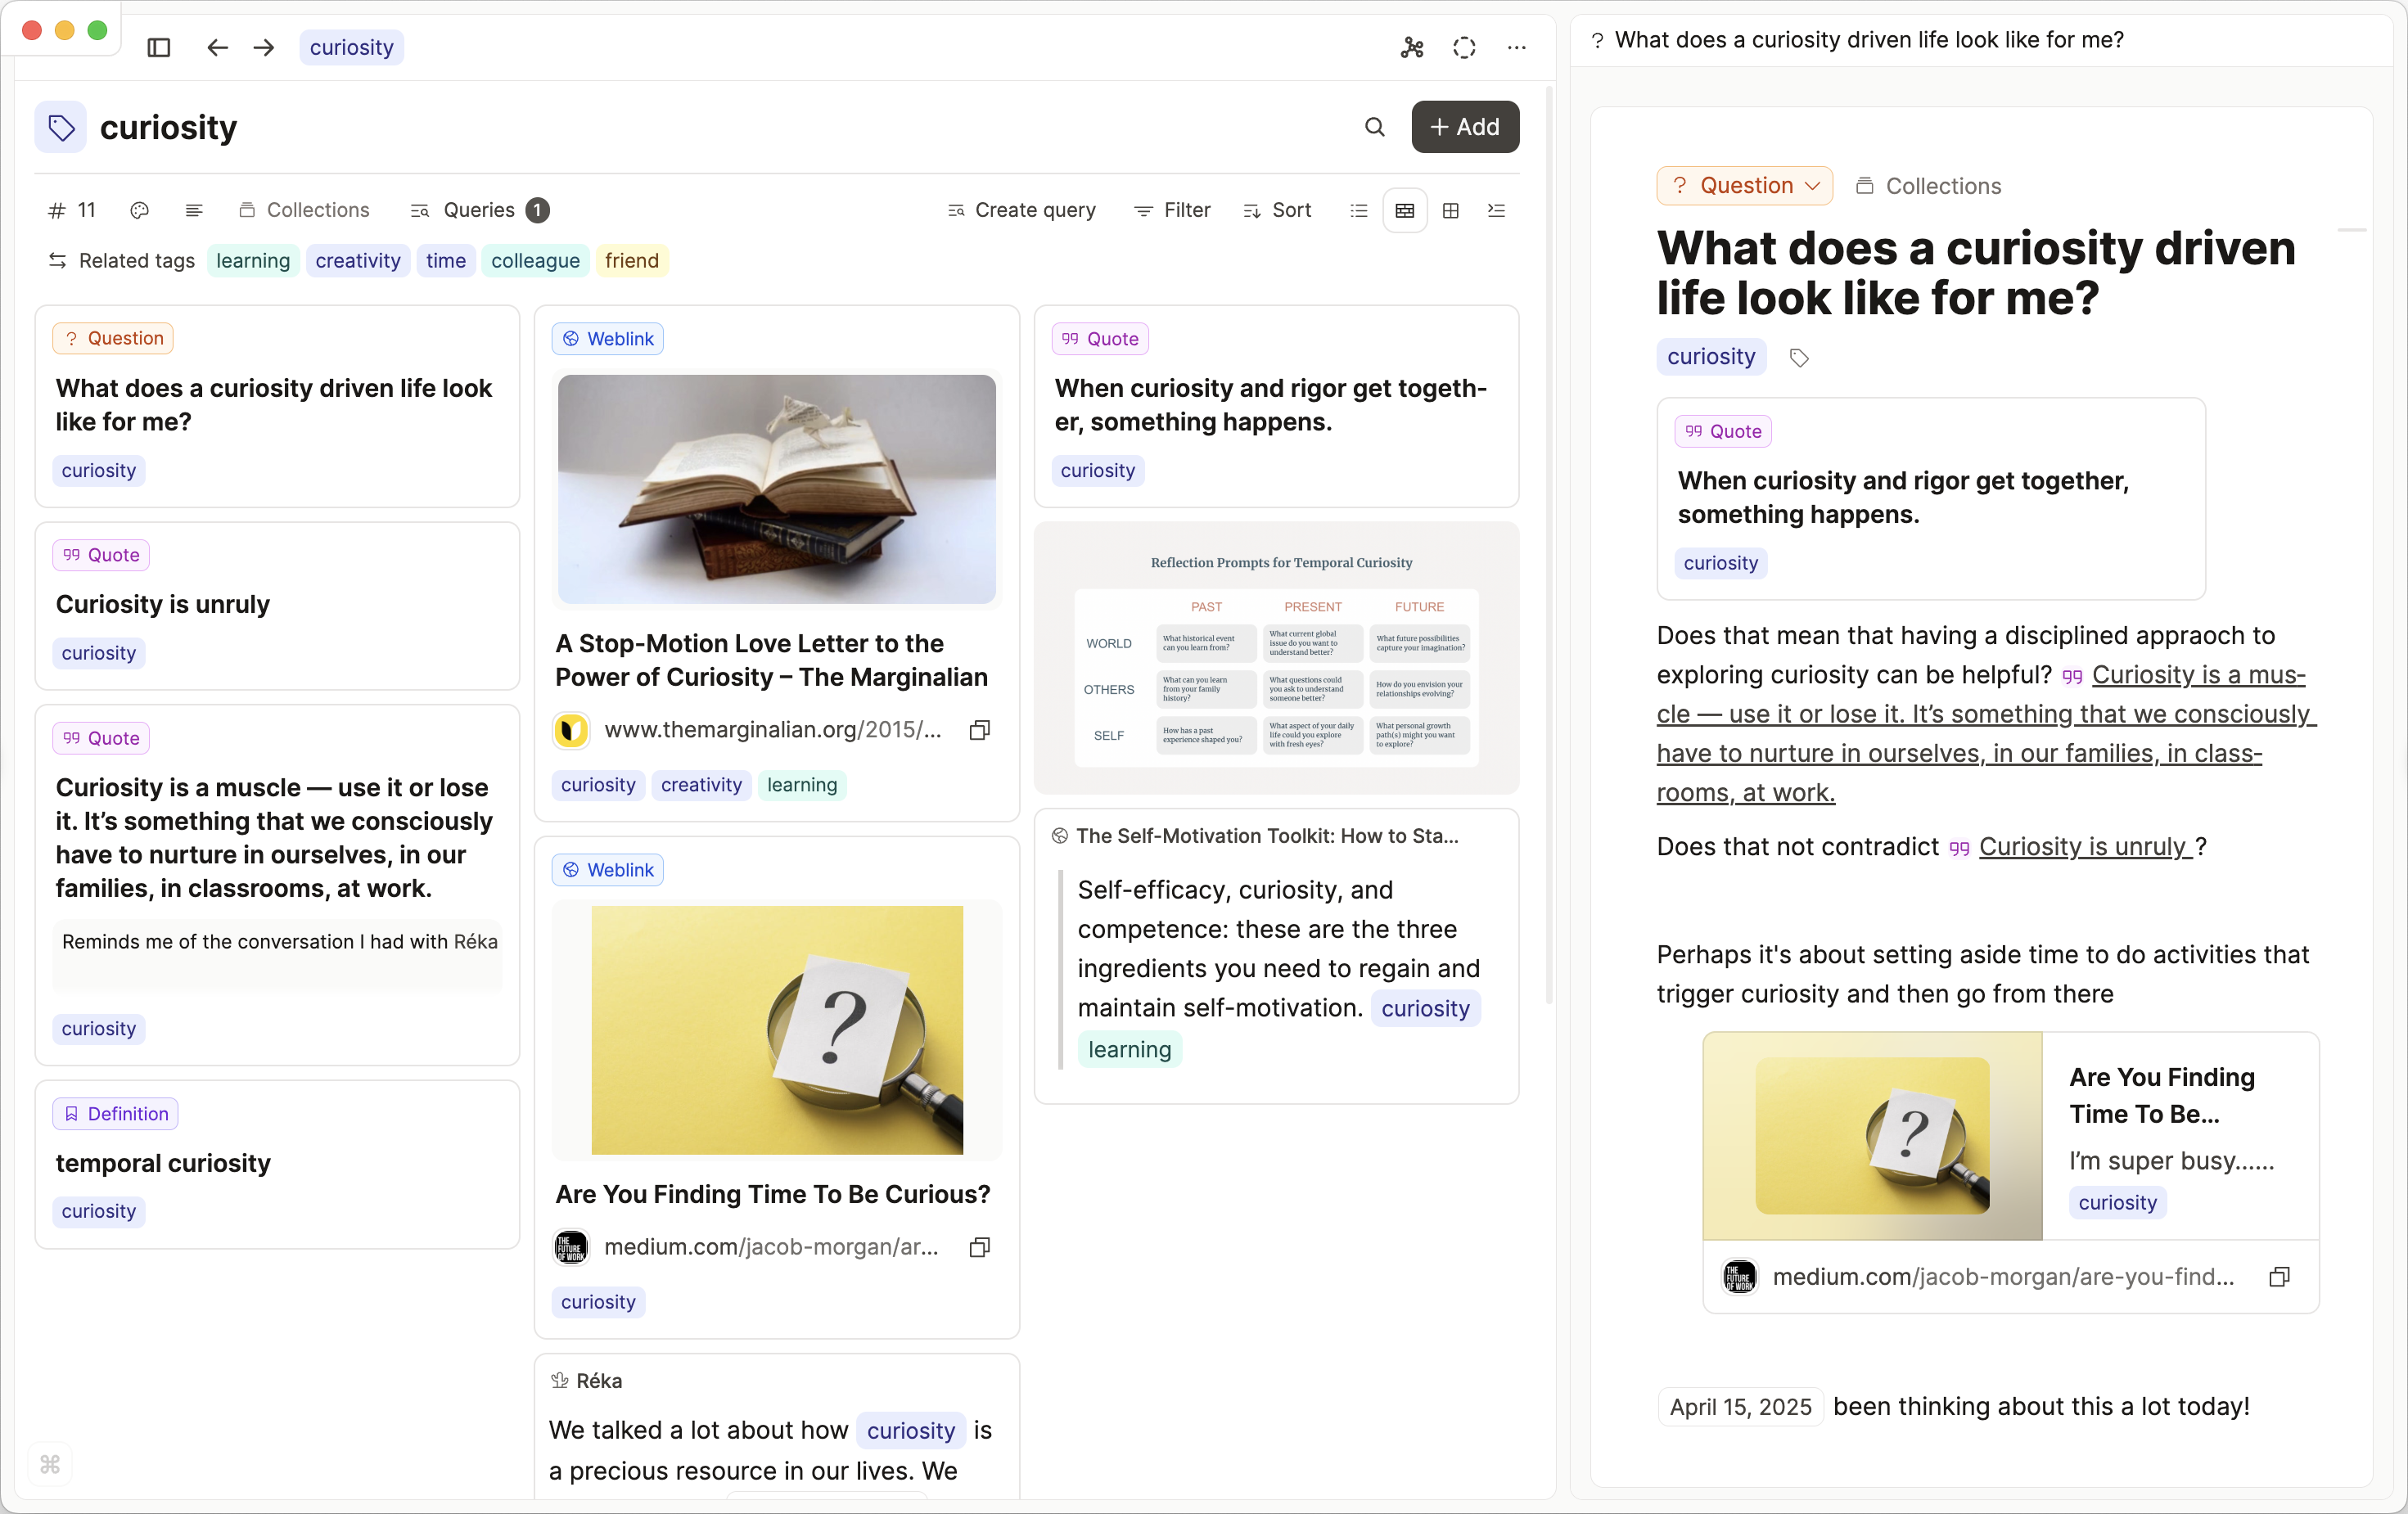Open the Sort options
This screenshot has width=2408, height=1514.
pos(1277,210)
